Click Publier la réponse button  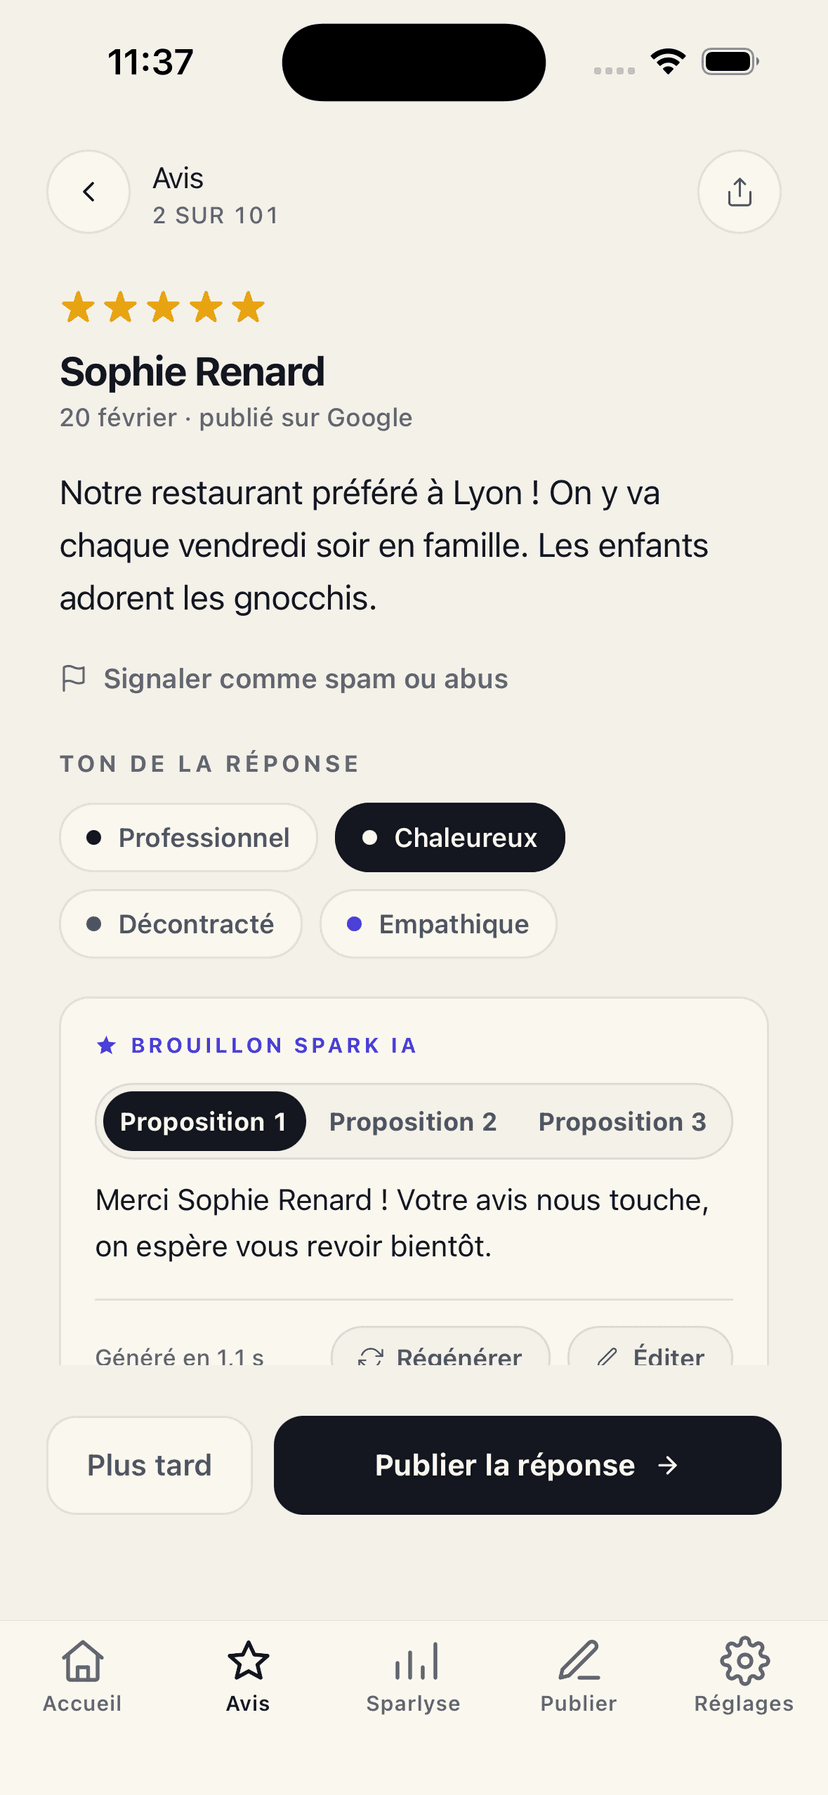click(527, 1465)
